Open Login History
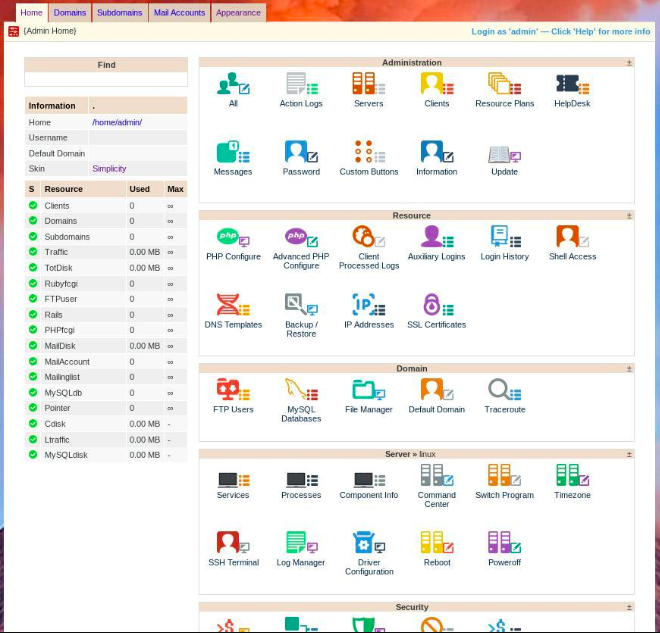This screenshot has width=660, height=633. coord(504,237)
